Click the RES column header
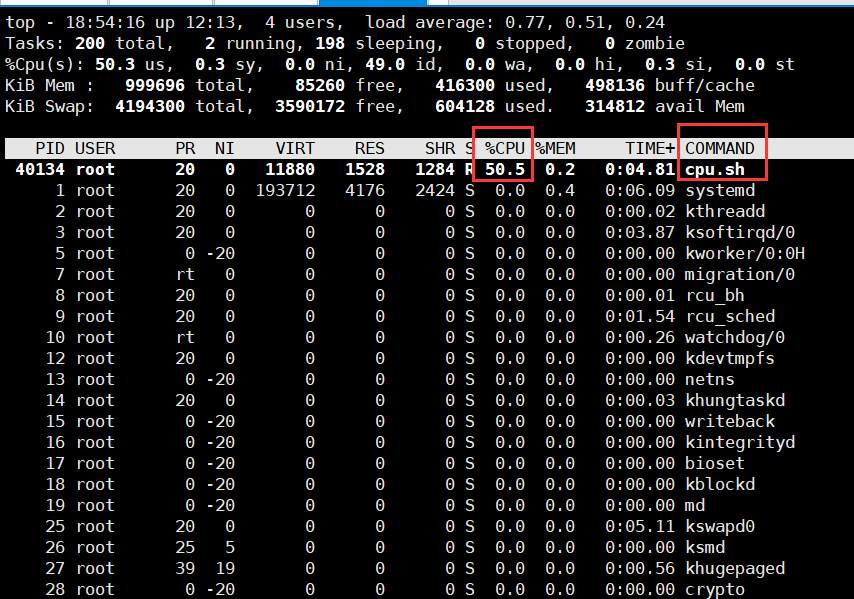The image size is (854, 599). click(x=370, y=148)
